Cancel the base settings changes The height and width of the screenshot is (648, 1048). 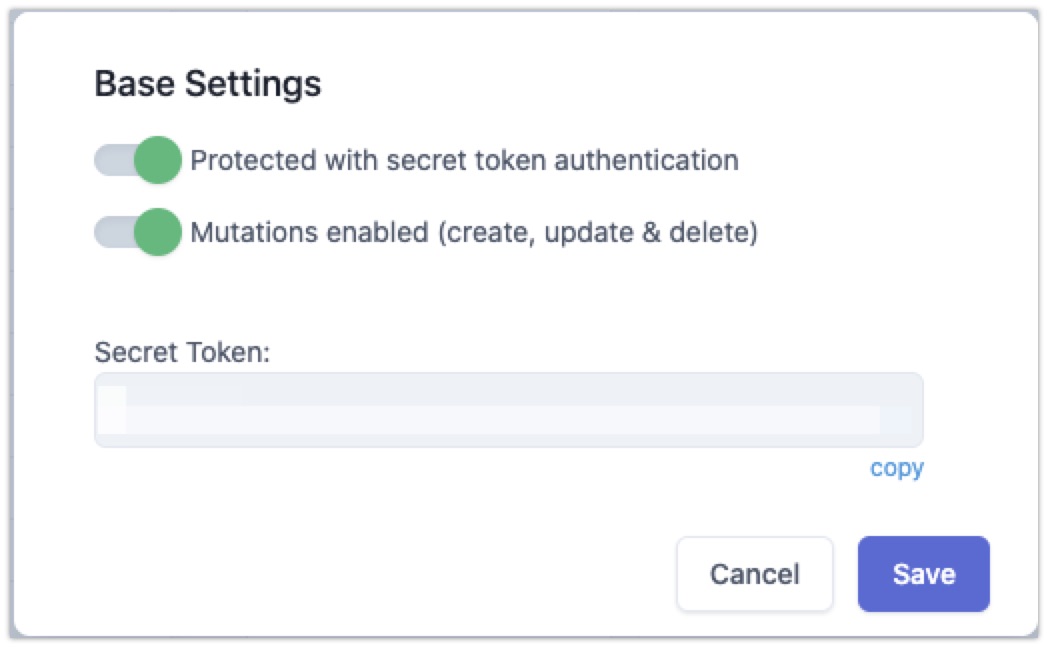point(754,573)
